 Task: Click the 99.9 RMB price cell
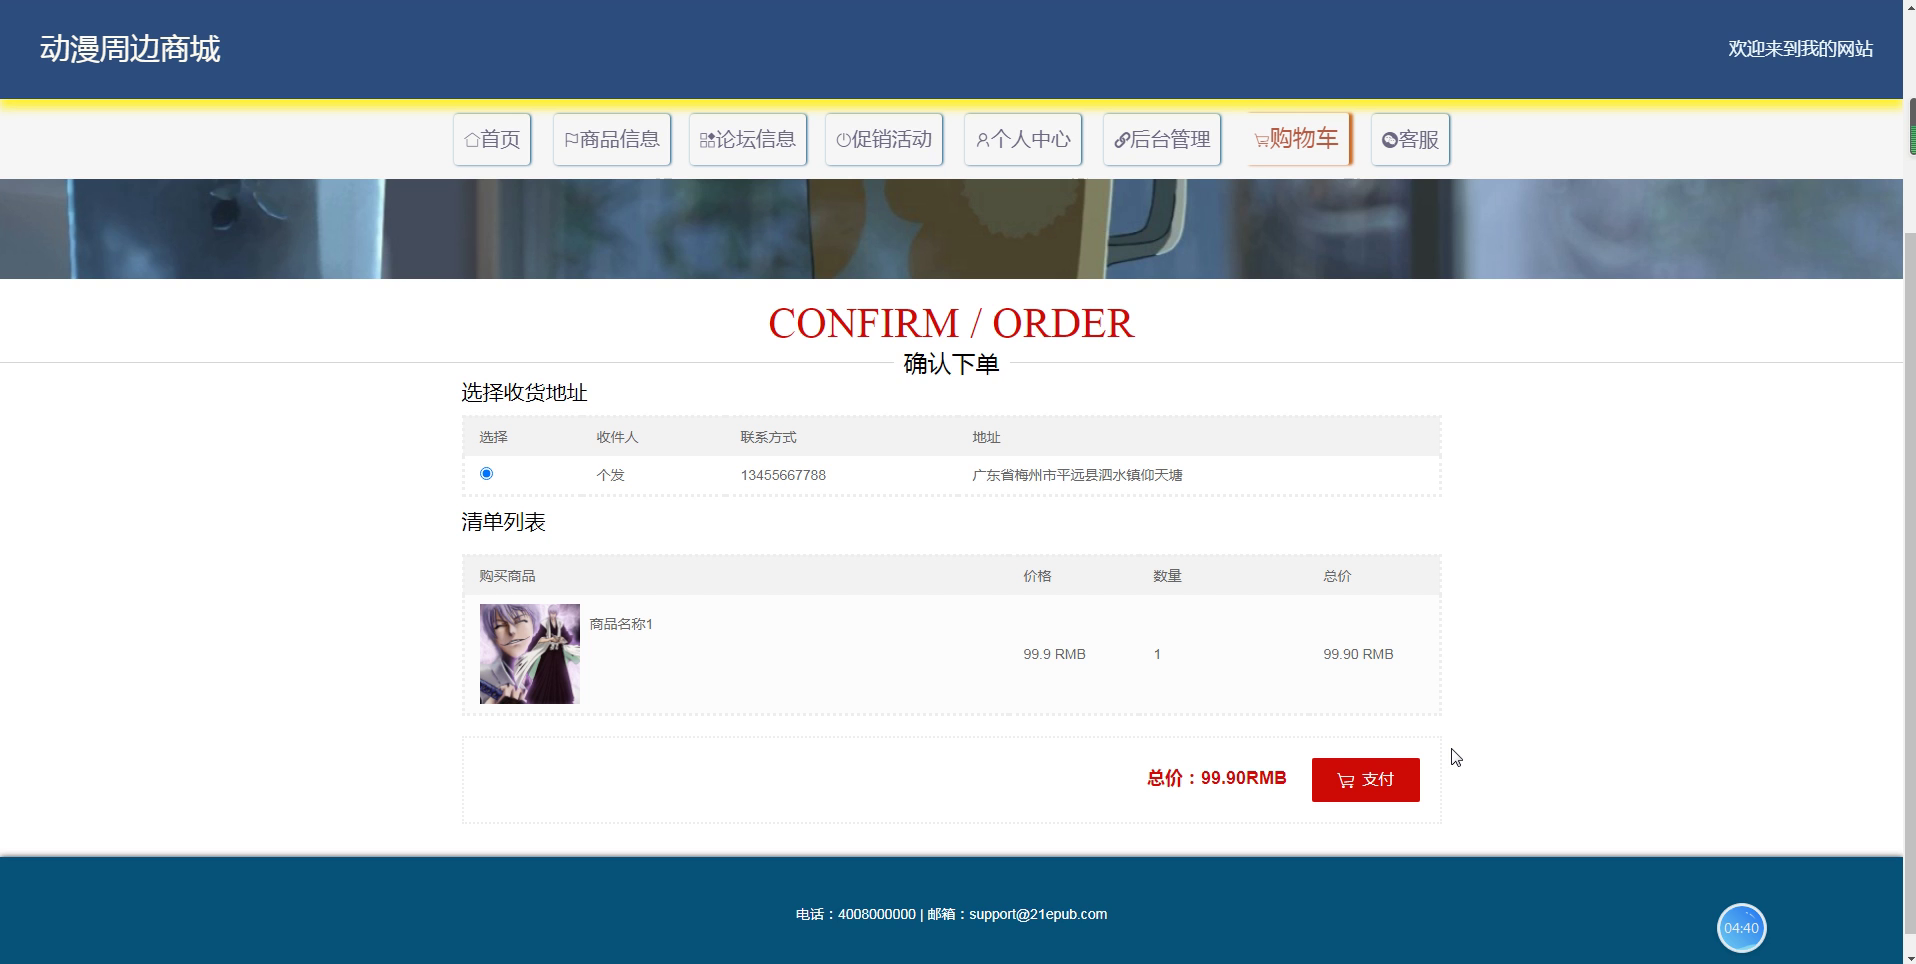(1054, 654)
